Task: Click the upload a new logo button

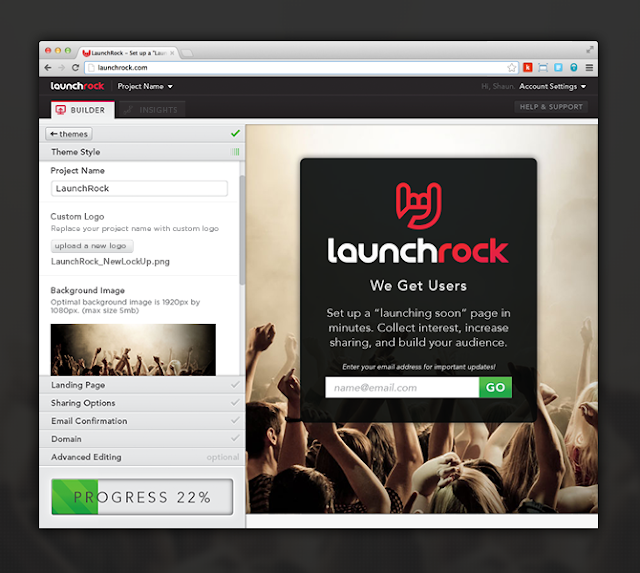Action: [x=92, y=246]
